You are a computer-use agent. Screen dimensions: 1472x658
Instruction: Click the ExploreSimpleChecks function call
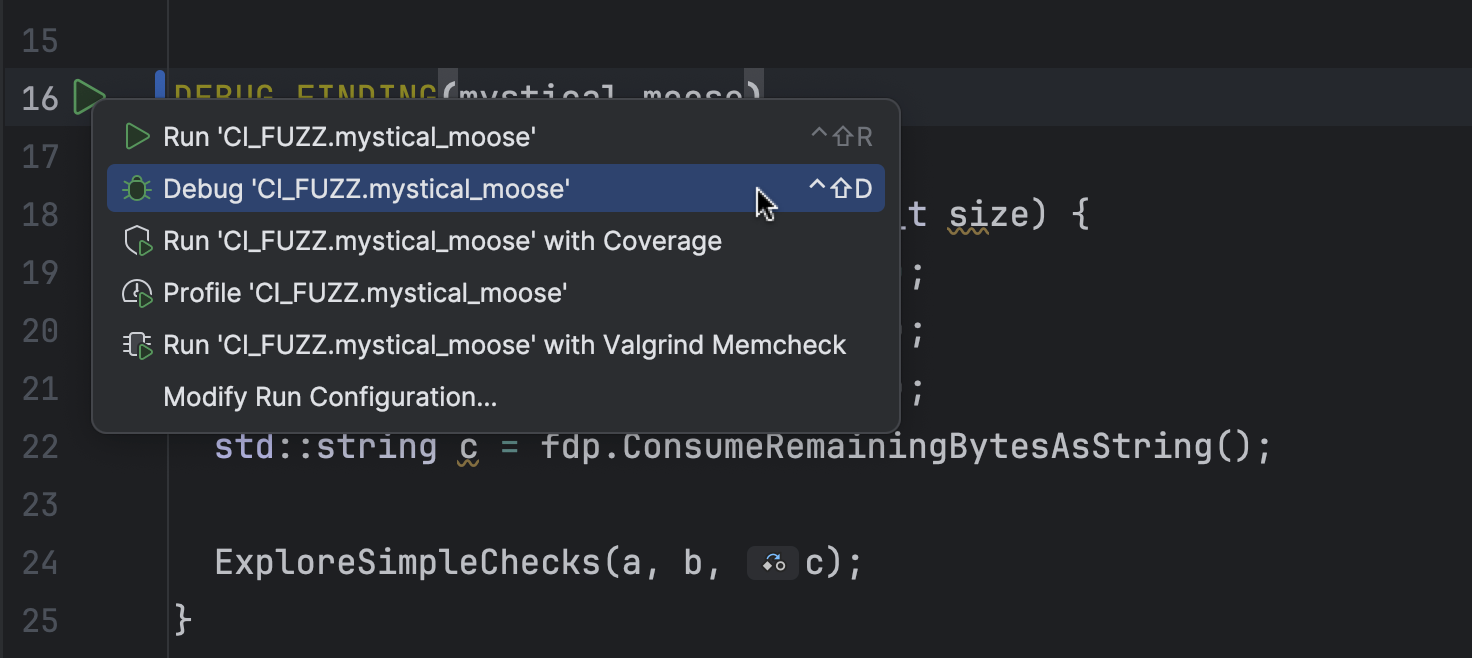tap(407, 563)
